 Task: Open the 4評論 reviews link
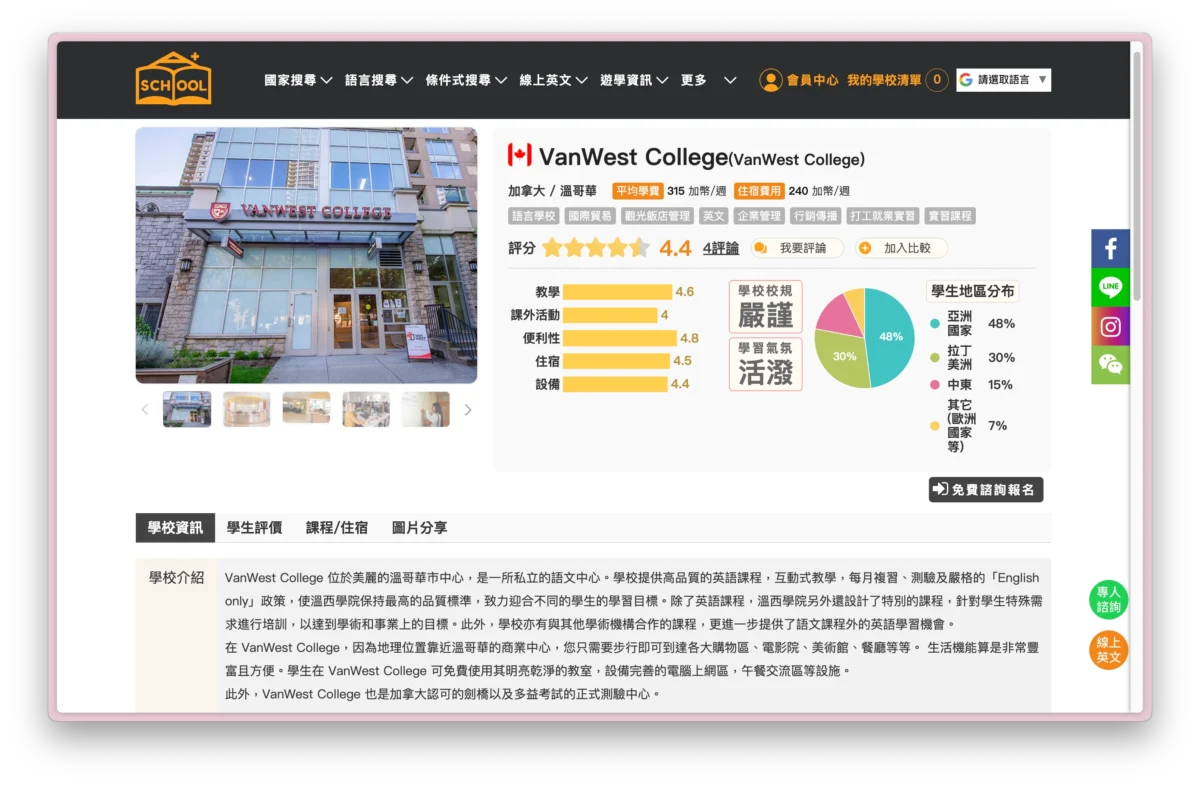coord(720,248)
